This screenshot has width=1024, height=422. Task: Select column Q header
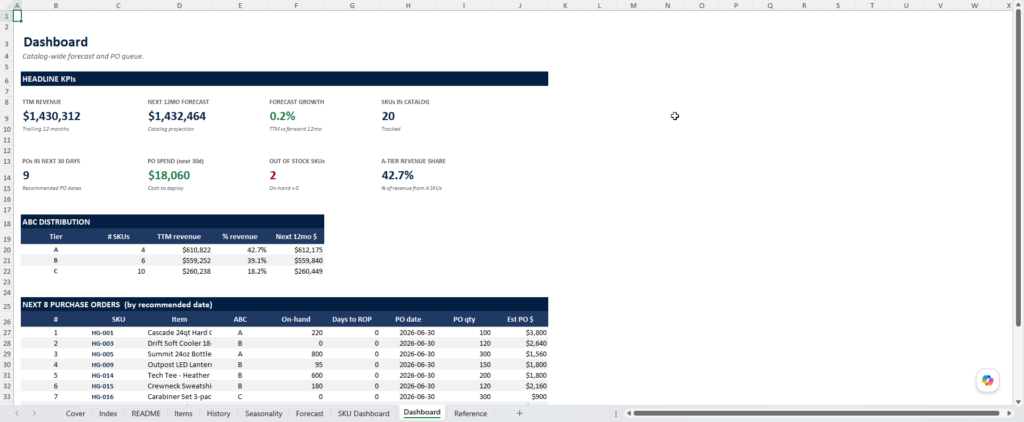(x=769, y=5)
